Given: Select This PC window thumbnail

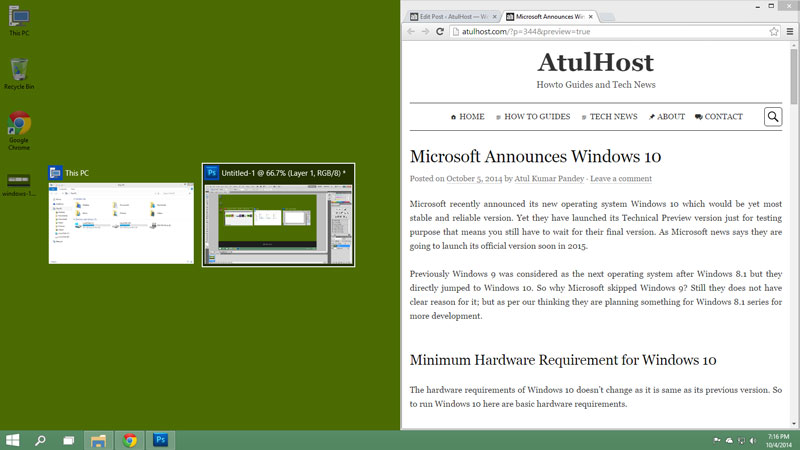Looking at the screenshot, I should tap(121, 215).
